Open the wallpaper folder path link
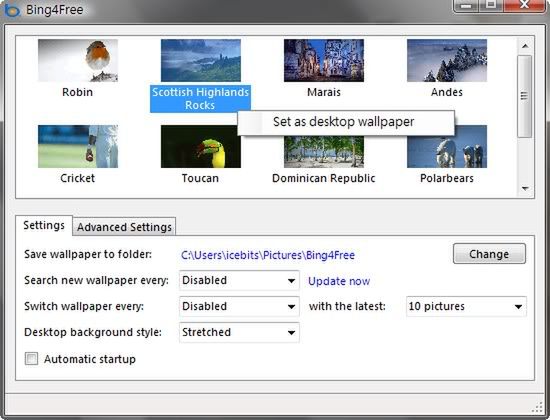The width and height of the screenshot is (550, 420). tap(268, 255)
